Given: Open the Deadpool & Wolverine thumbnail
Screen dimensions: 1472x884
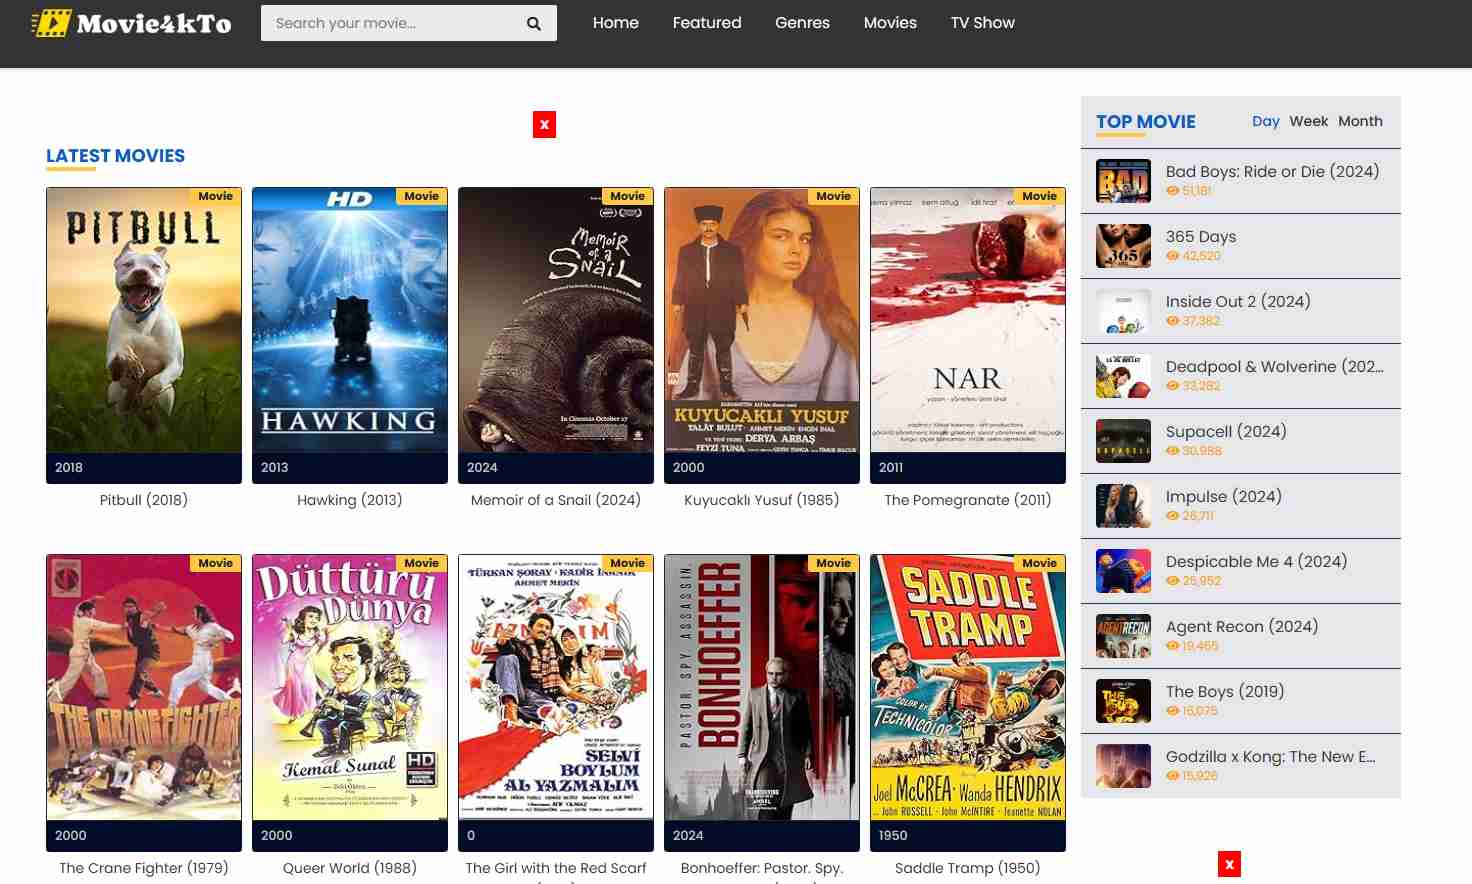Looking at the screenshot, I should (x=1123, y=376).
